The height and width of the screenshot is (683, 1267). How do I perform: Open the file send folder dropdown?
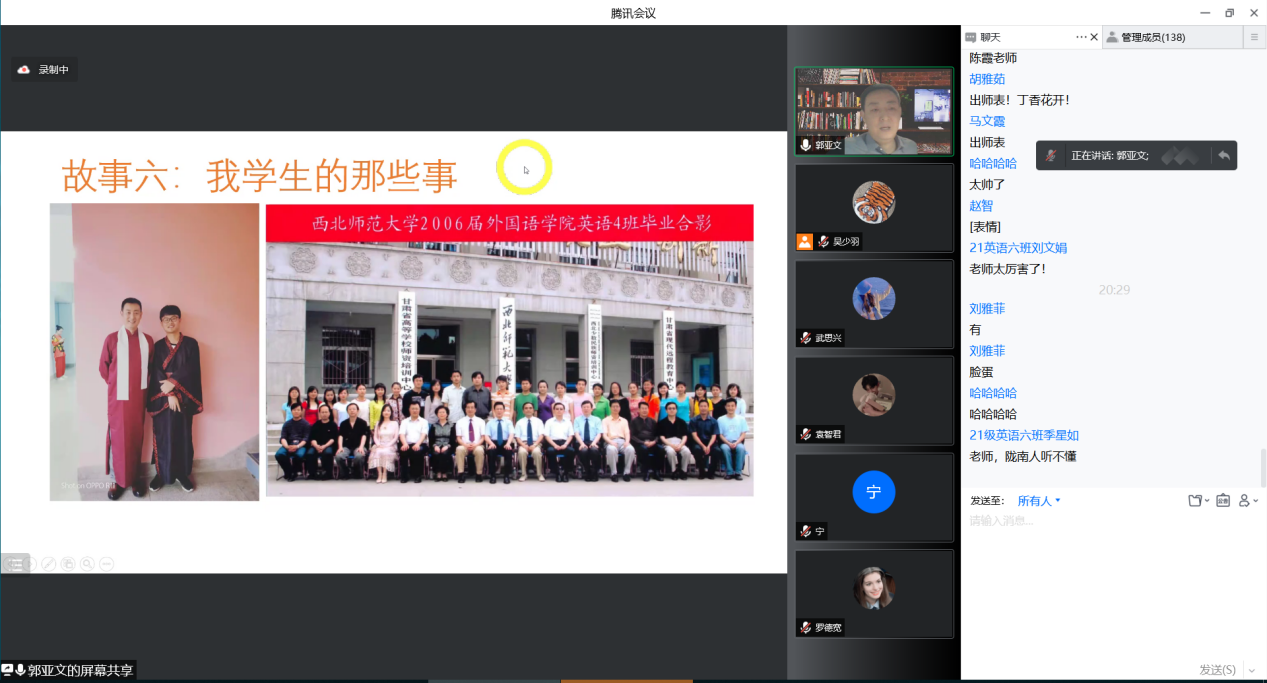[x=1198, y=500]
